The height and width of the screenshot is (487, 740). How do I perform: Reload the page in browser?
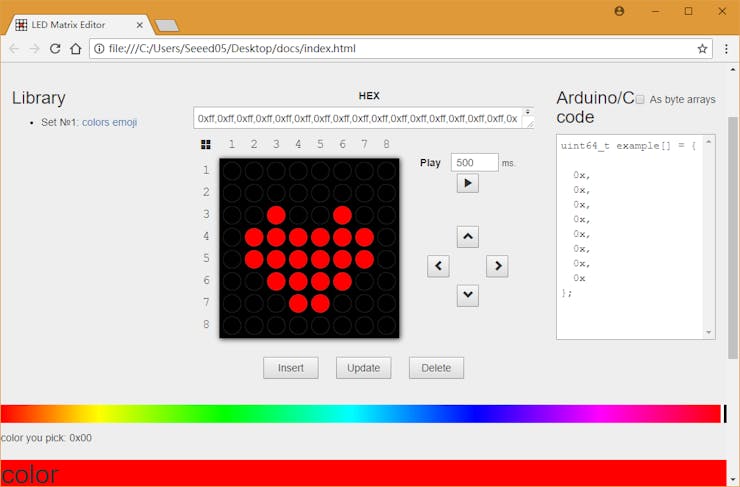tap(55, 48)
